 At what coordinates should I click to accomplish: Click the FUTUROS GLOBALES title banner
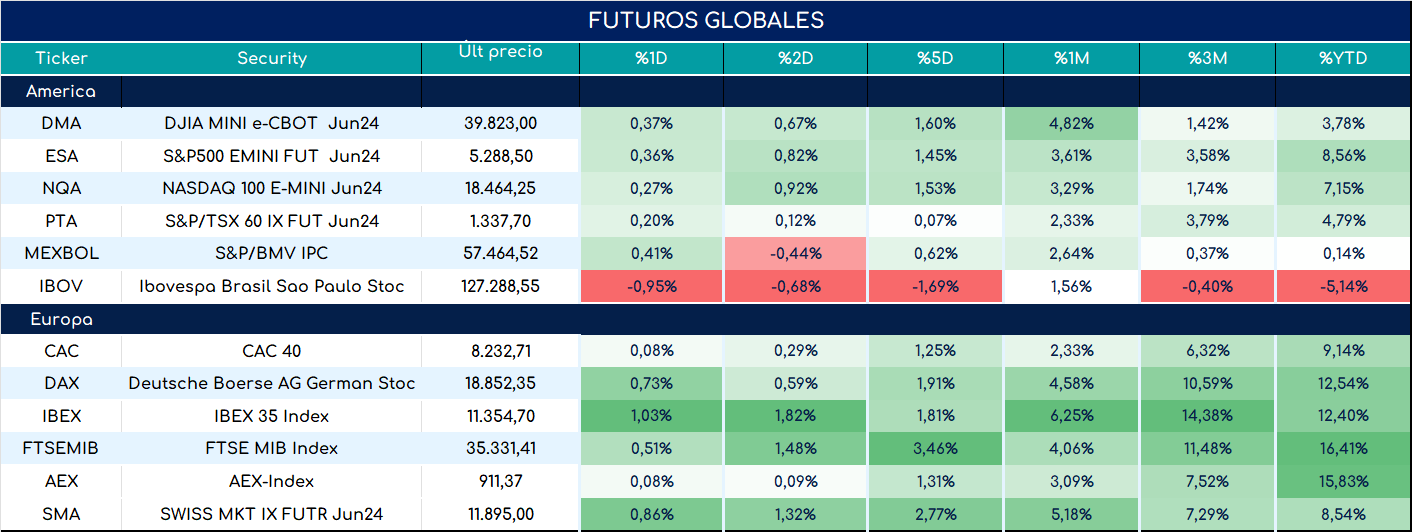click(706, 21)
